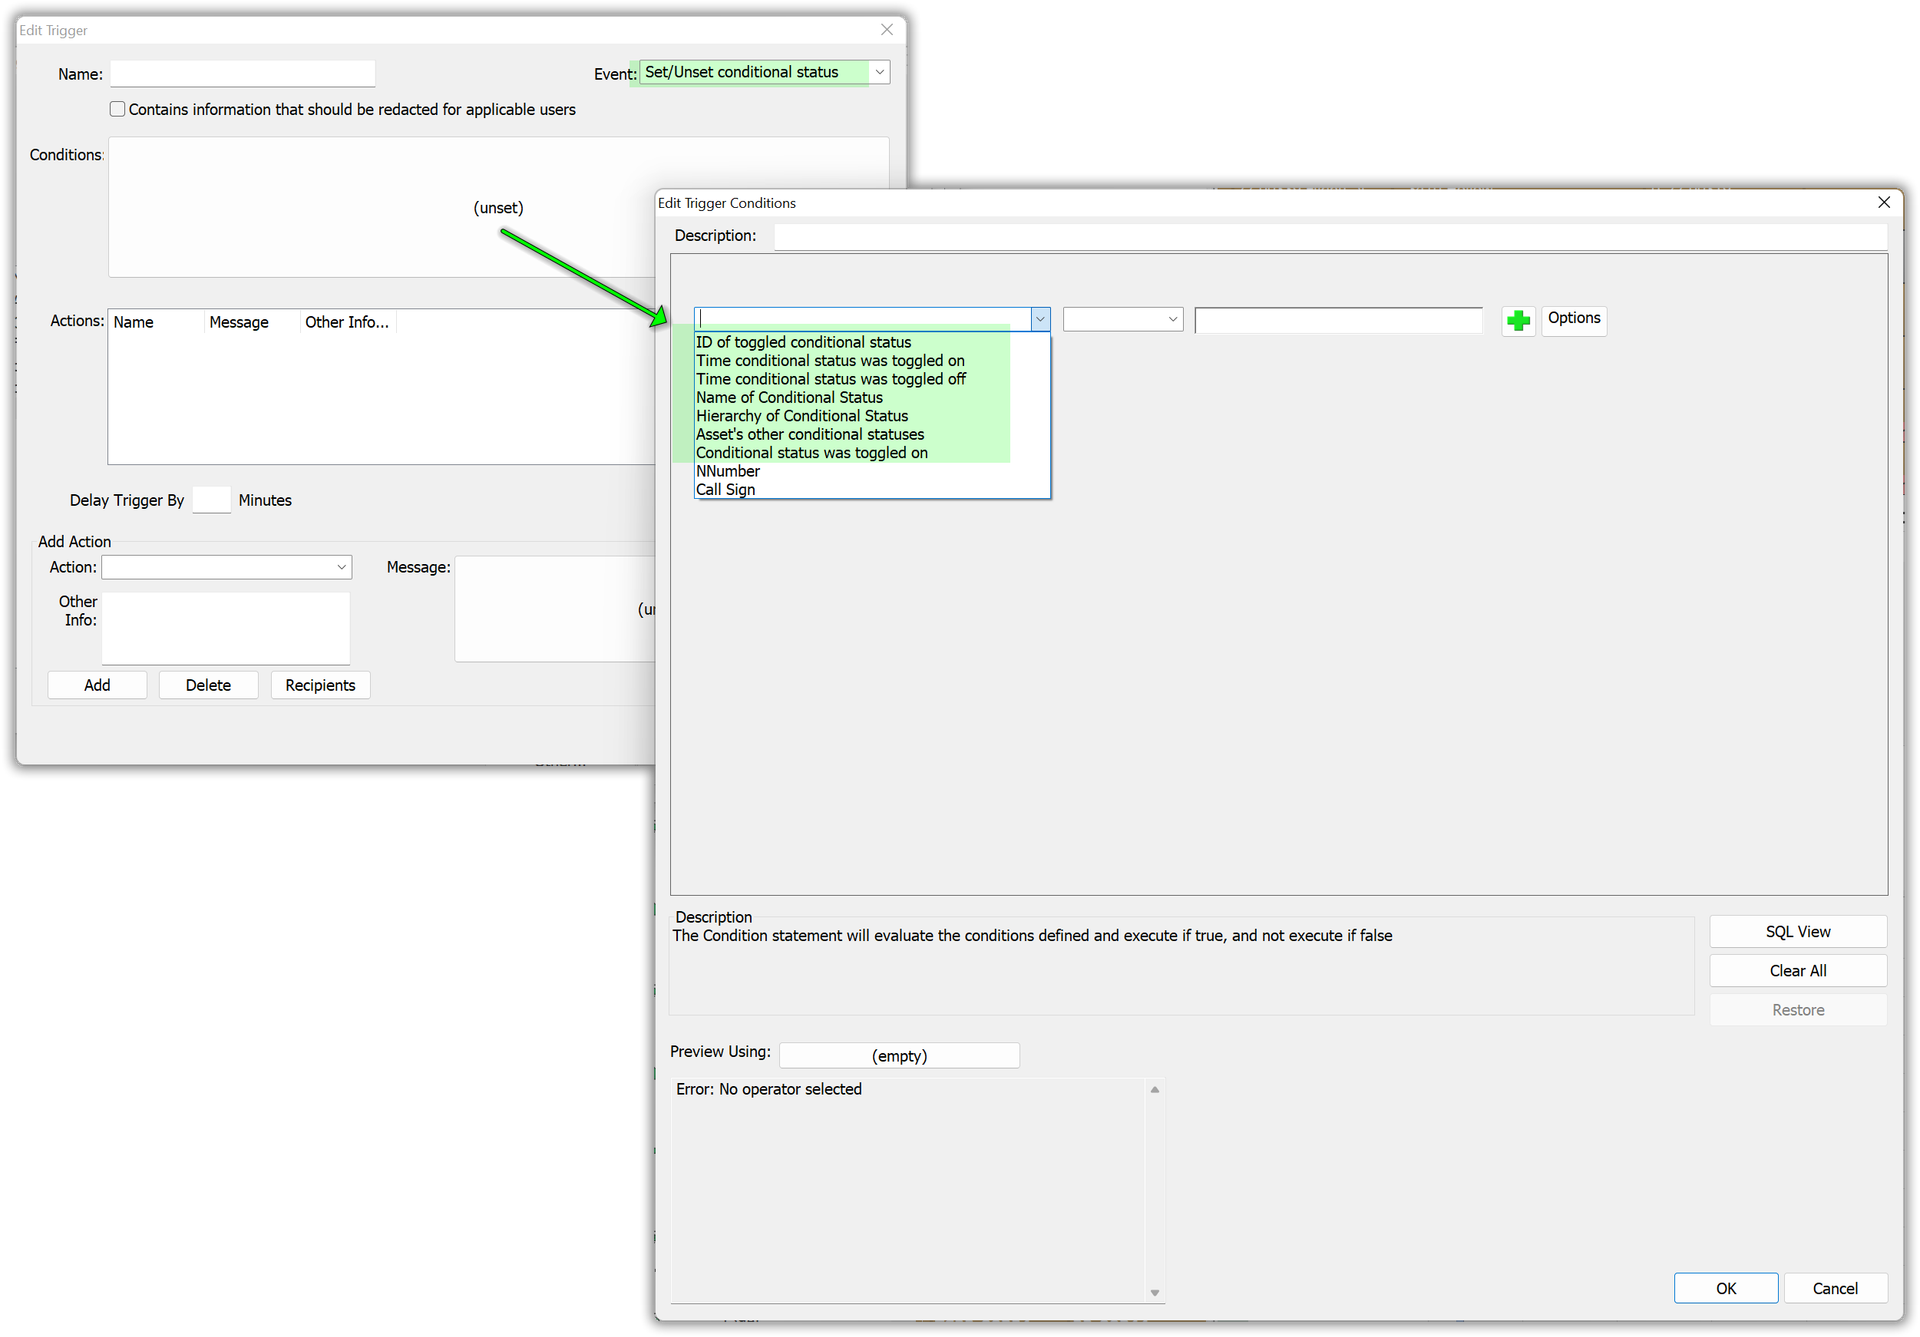This screenshot has width=1920, height=1337.
Task: Click the Preview Using (empty) button
Action: click(x=899, y=1056)
